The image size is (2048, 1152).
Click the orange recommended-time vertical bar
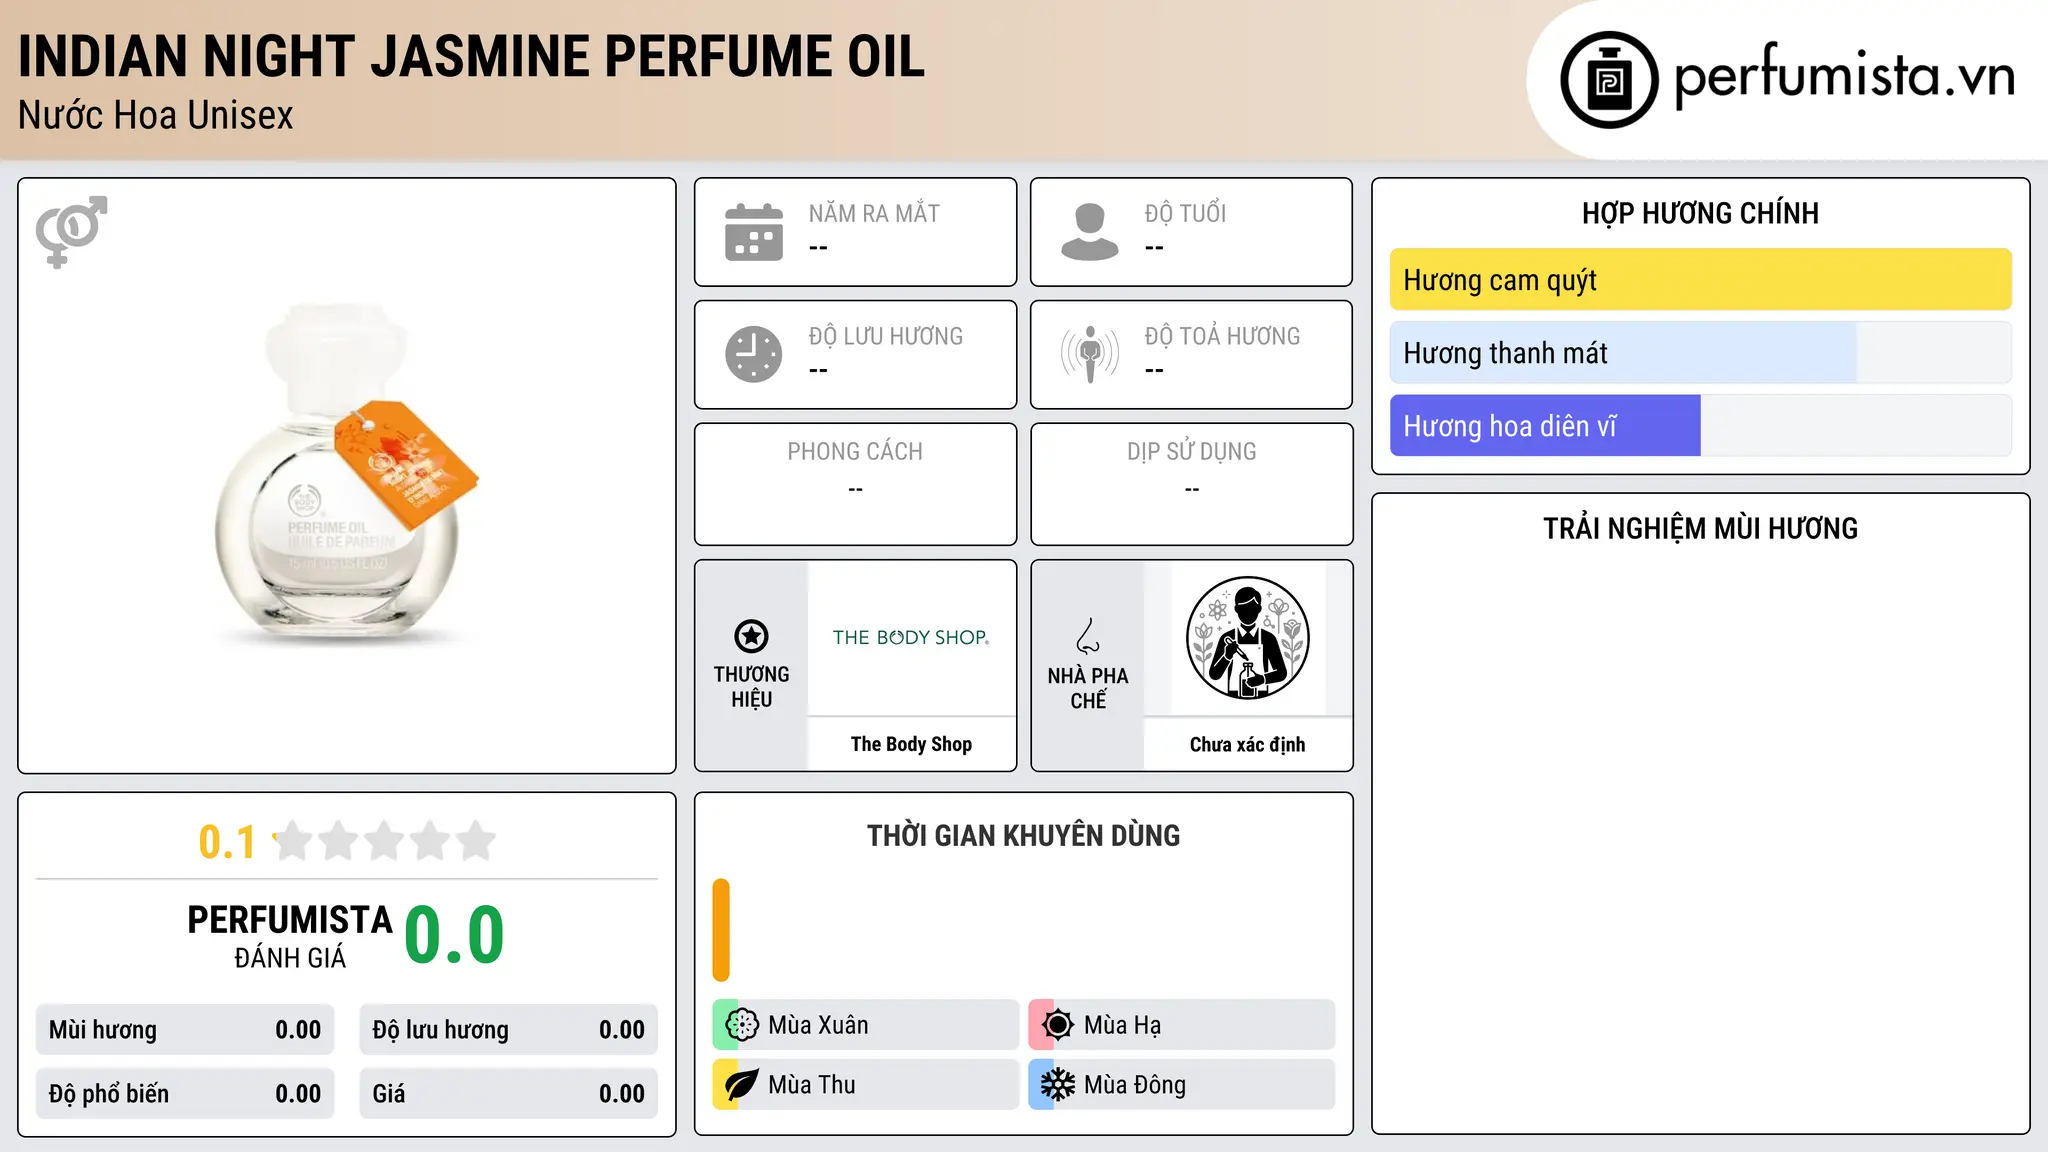[x=721, y=930]
